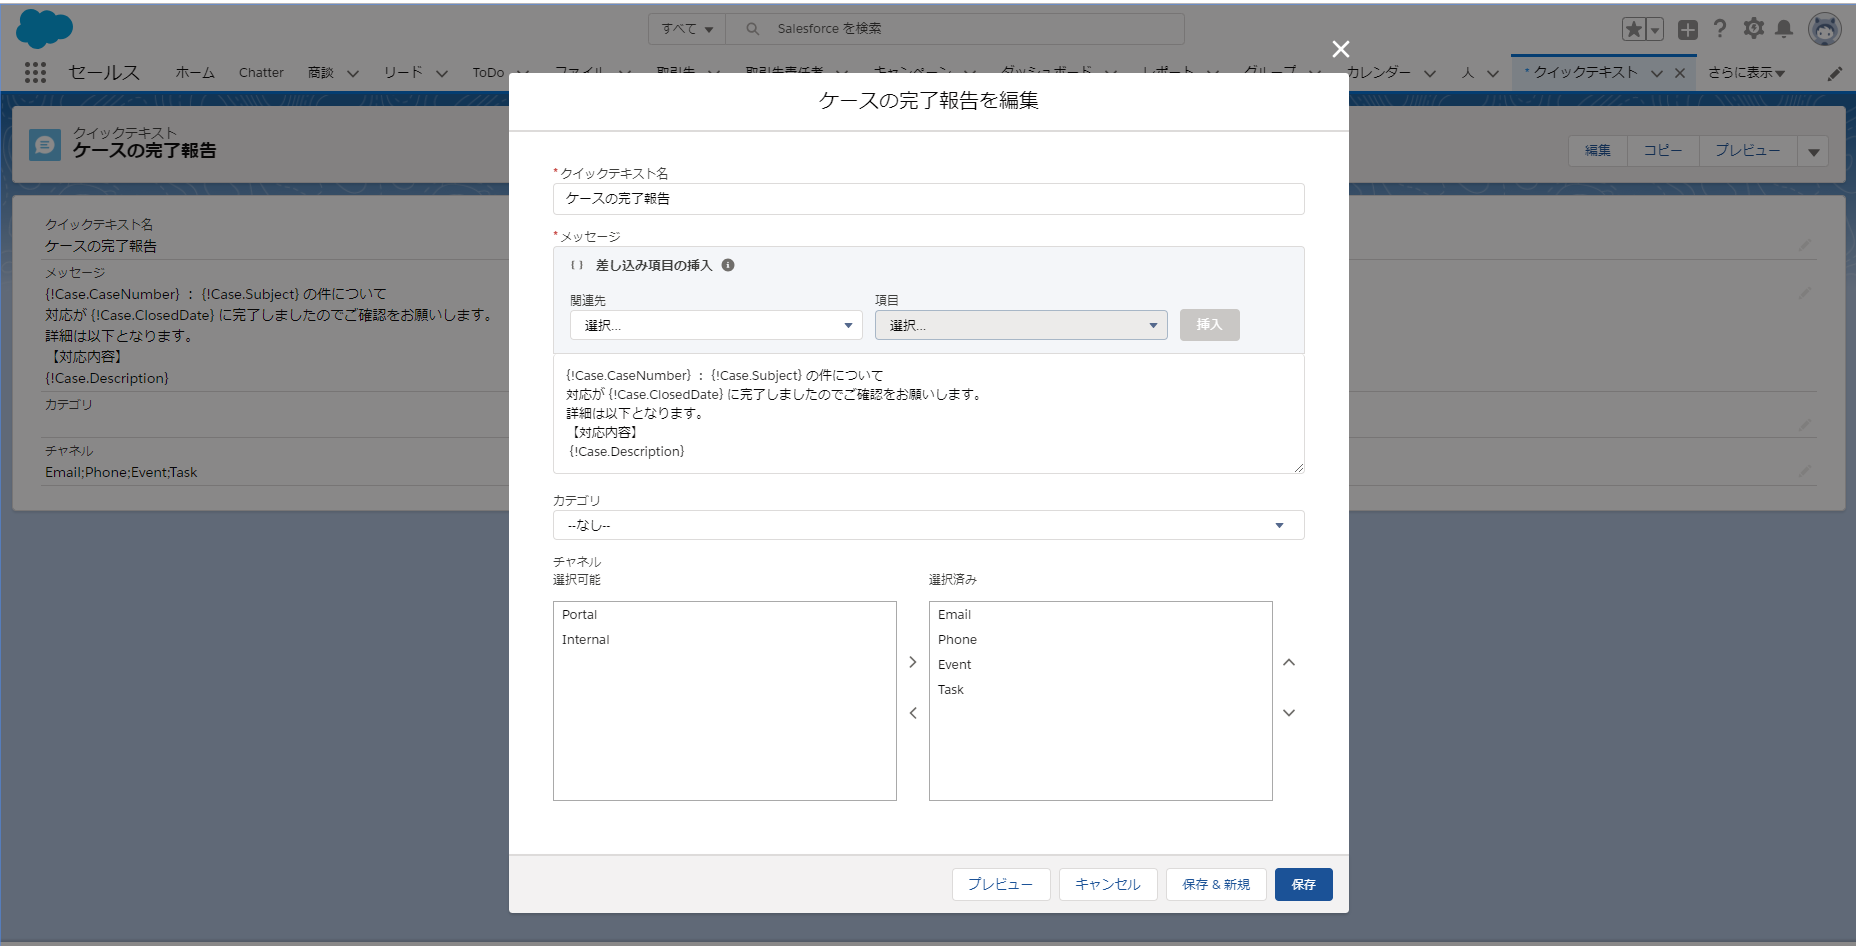Screen dimensions: 1856x946
Task: Open the すべて search scope dropdown
Action: [687, 29]
